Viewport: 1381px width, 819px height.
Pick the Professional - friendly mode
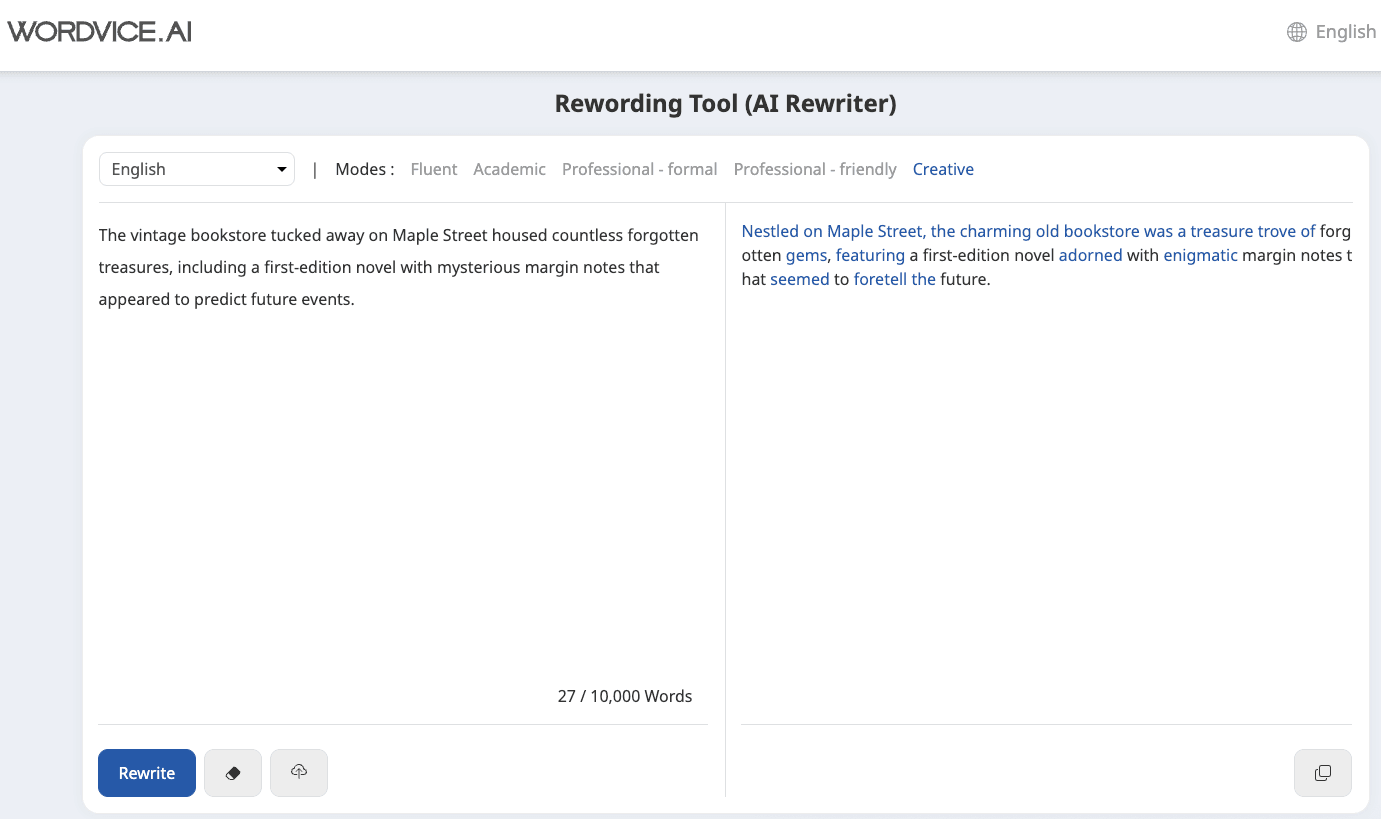click(815, 169)
